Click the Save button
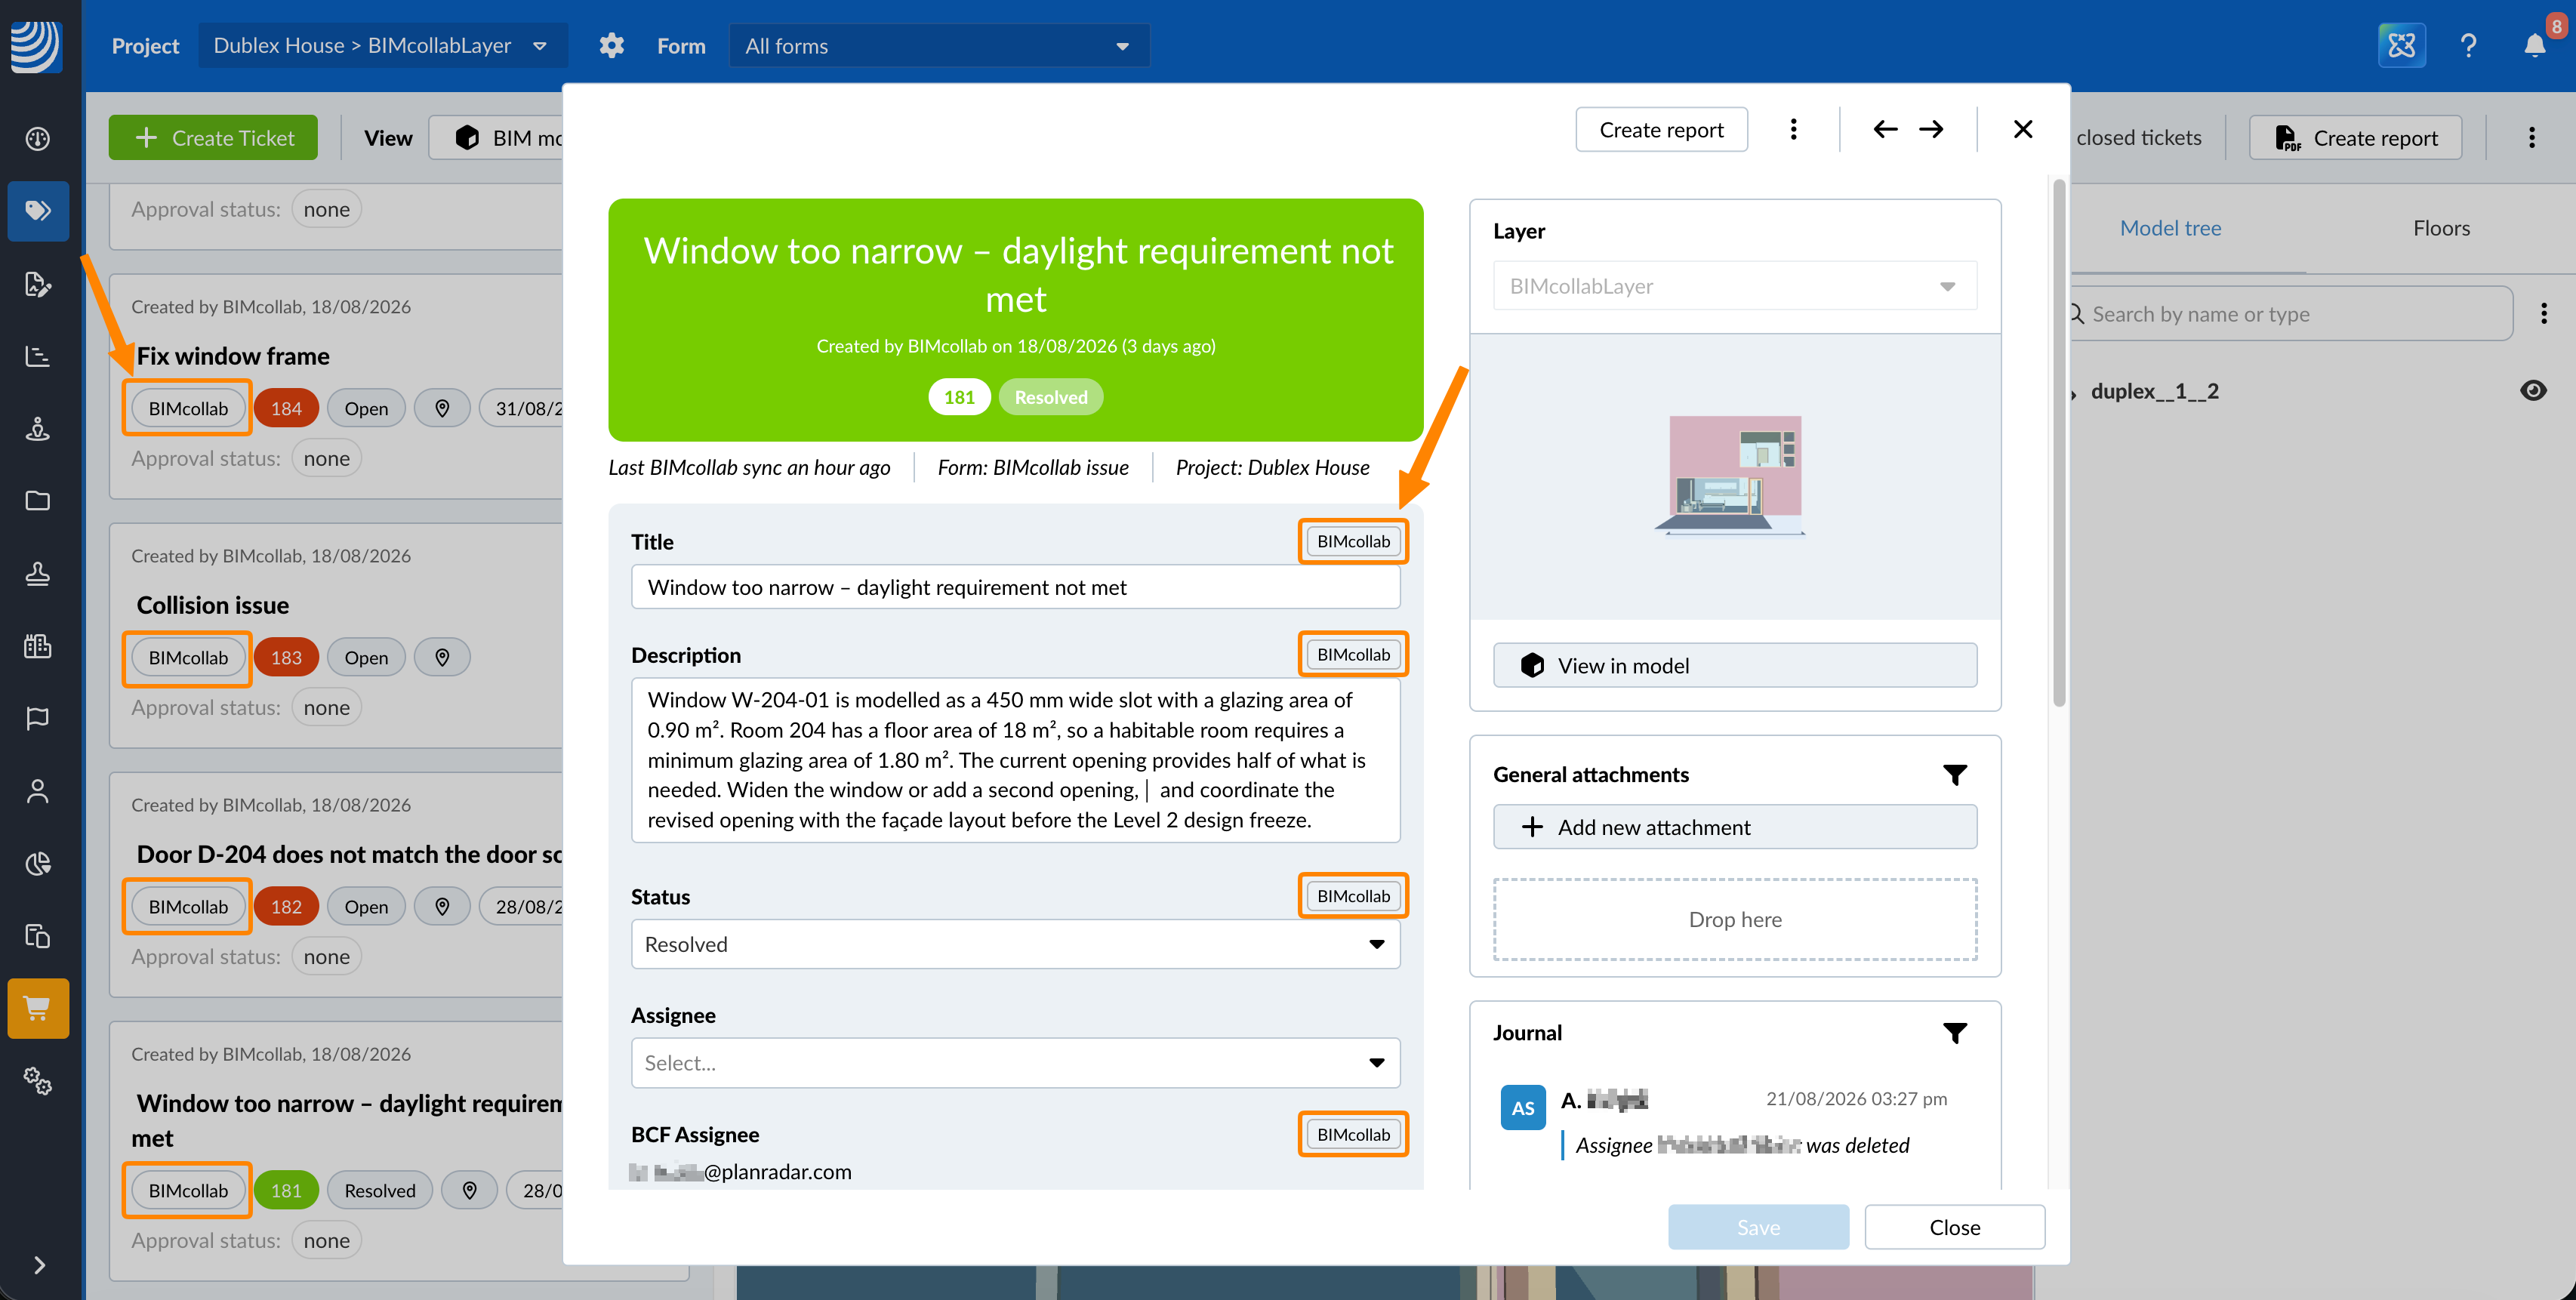The width and height of the screenshot is (2576, 1300). (1758, 1227)
